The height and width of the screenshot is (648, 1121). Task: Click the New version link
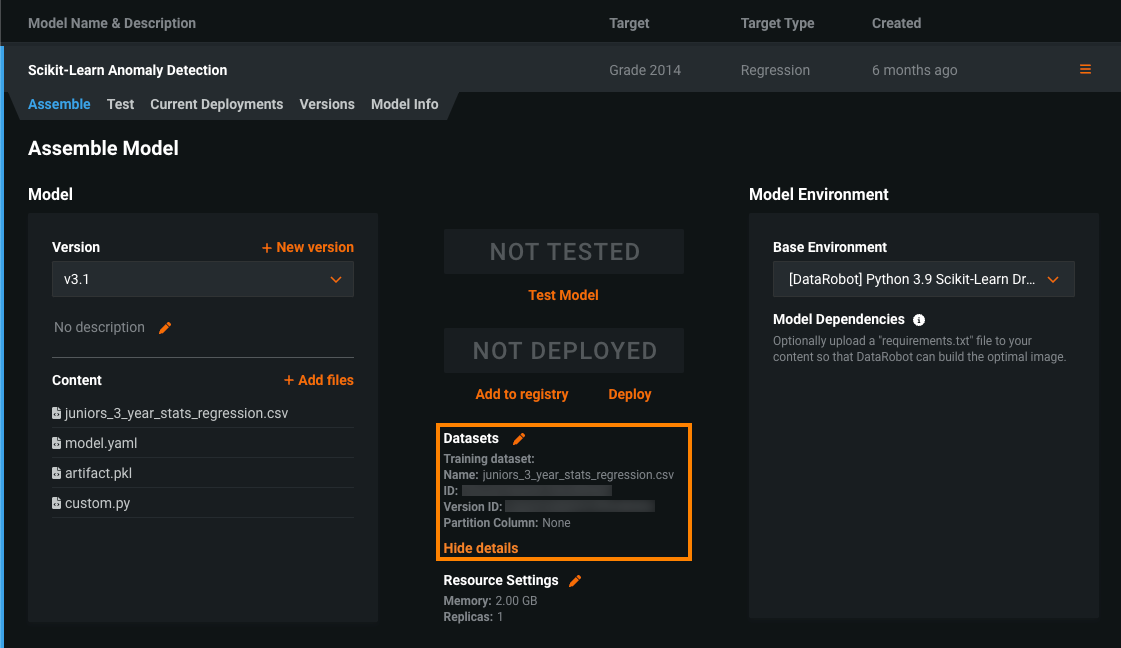pyautogui.click(x=308, y=247)
